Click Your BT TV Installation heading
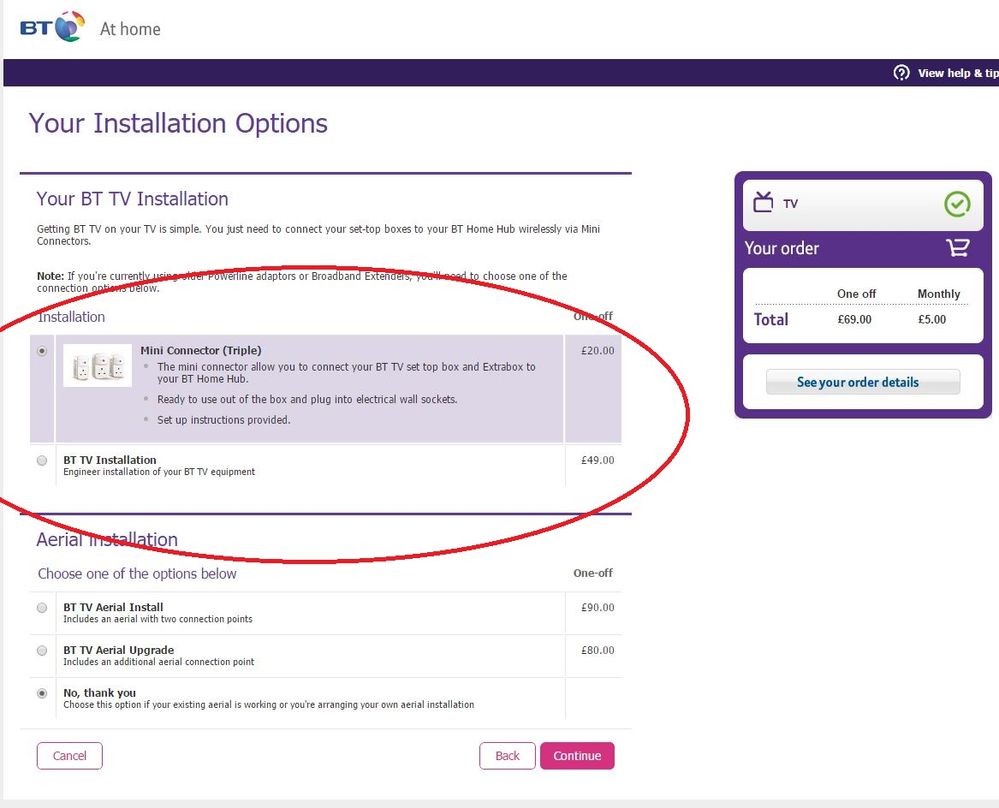 [x=133, y=199]
